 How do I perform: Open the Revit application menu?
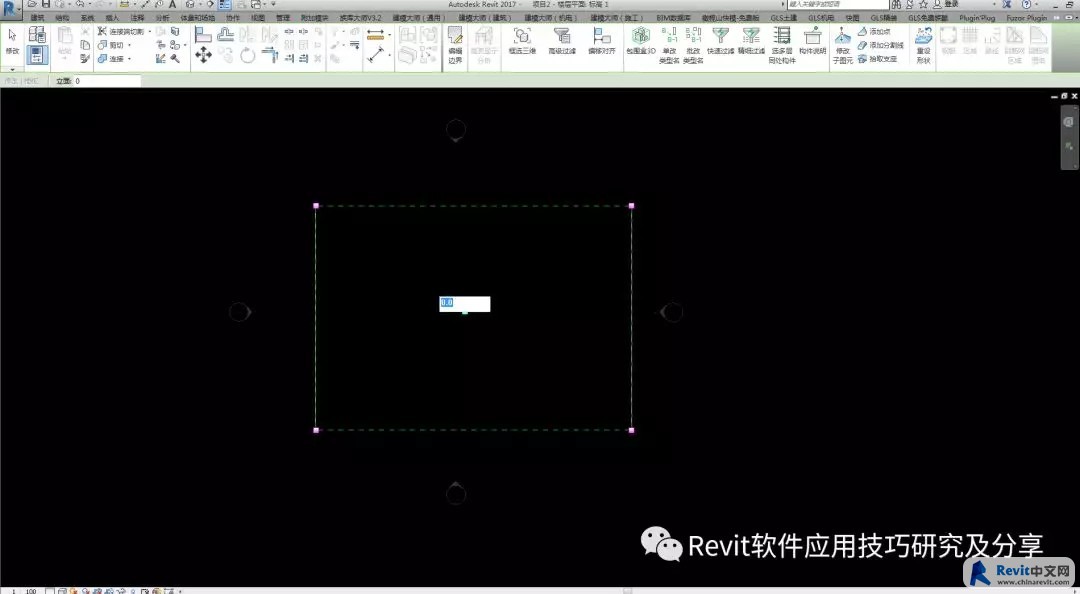10,8
